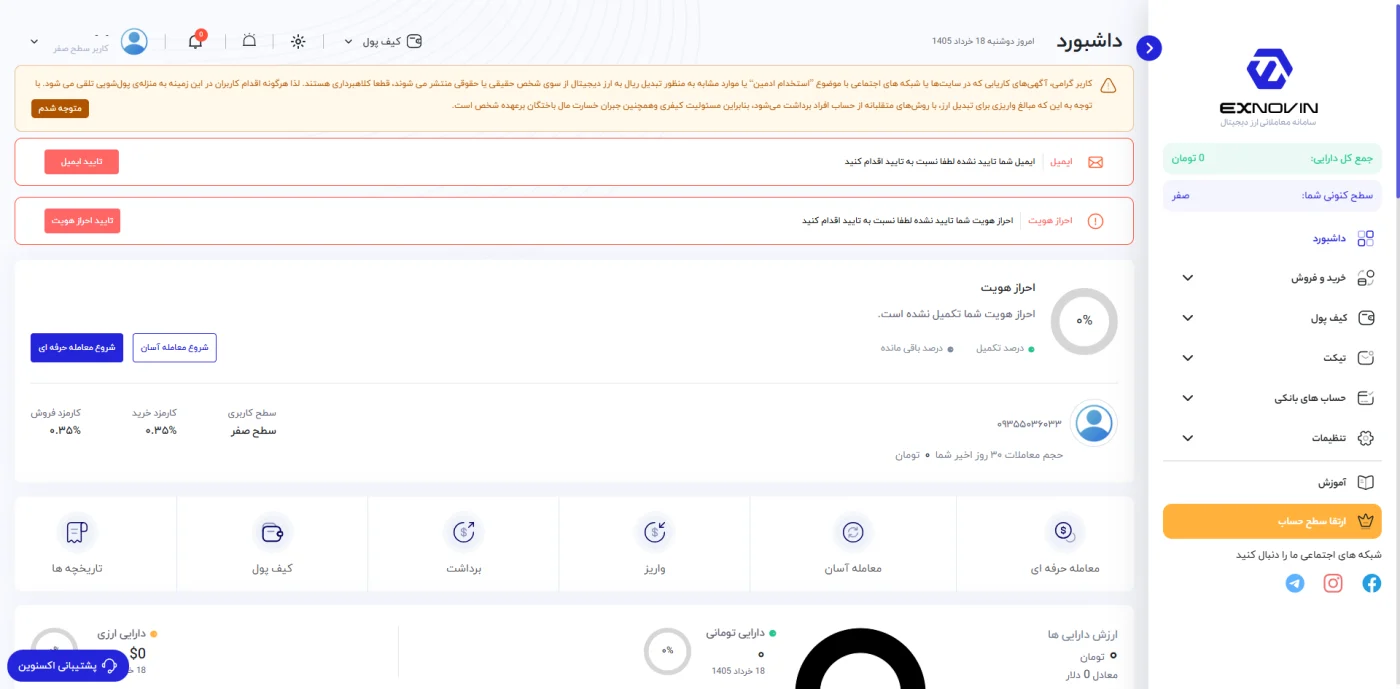The height and width of the screenshot is (689, 1400).
Task: Toggle light mode sun icon
Action: click(x=298, y=41)
